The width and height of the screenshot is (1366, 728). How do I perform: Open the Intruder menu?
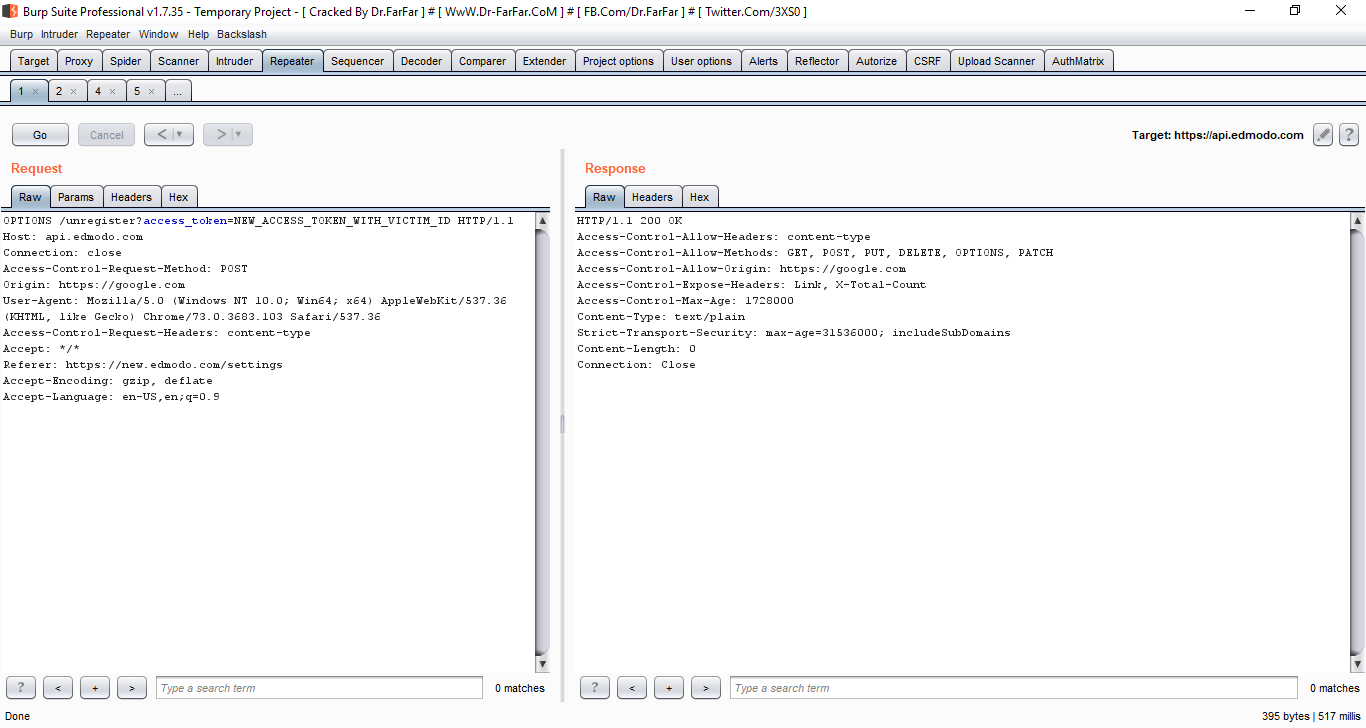click(x=59, y=34)
